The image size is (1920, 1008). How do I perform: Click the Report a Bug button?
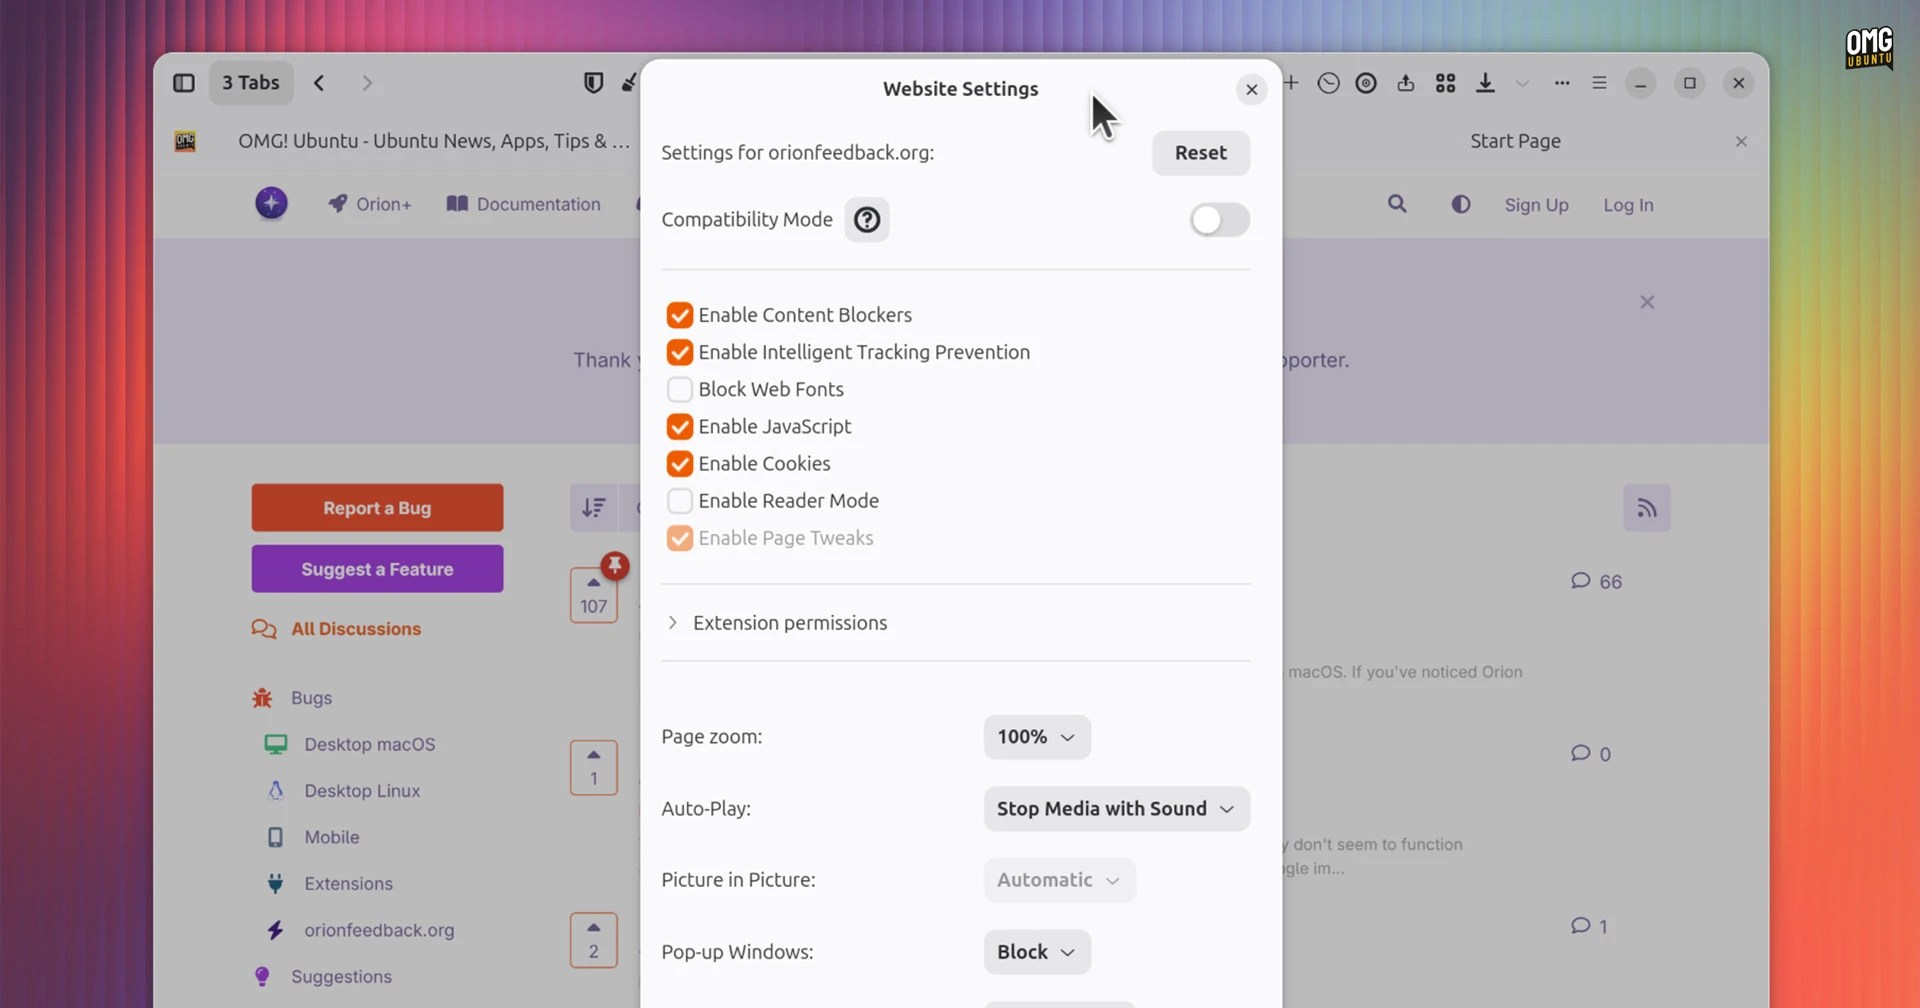pyautogui.click(x=377, y=508)
